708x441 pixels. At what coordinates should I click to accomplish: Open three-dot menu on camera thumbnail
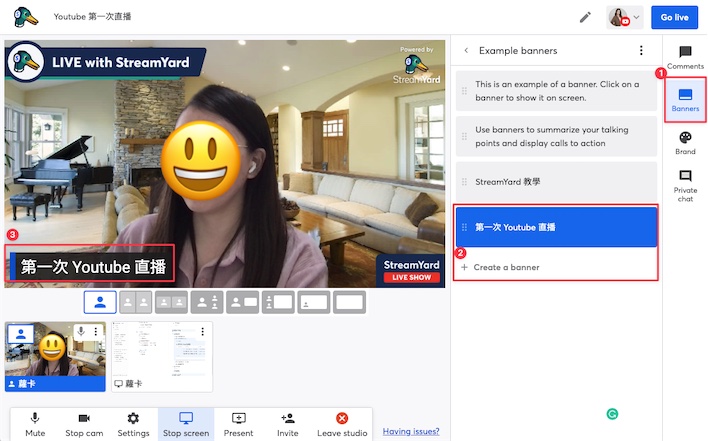click(x=96, y=331)
